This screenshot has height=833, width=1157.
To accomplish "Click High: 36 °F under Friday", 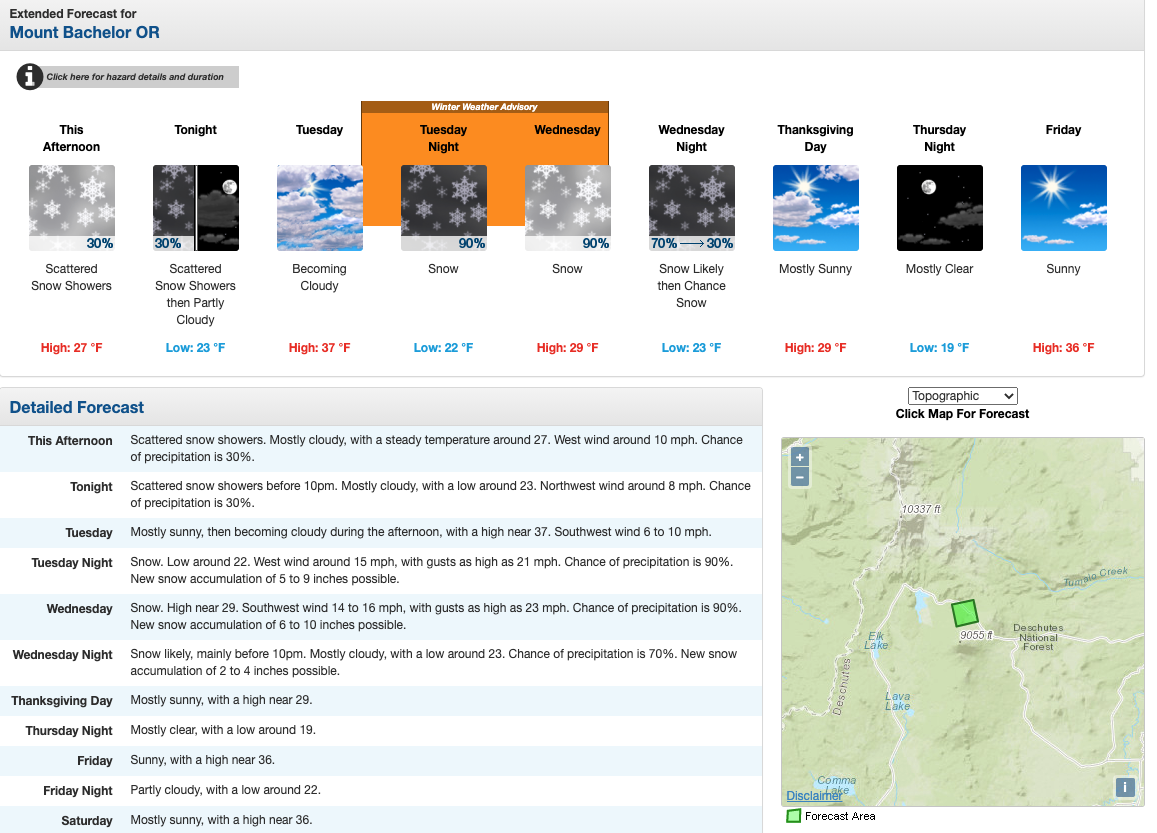I will tap(1063, 348).
